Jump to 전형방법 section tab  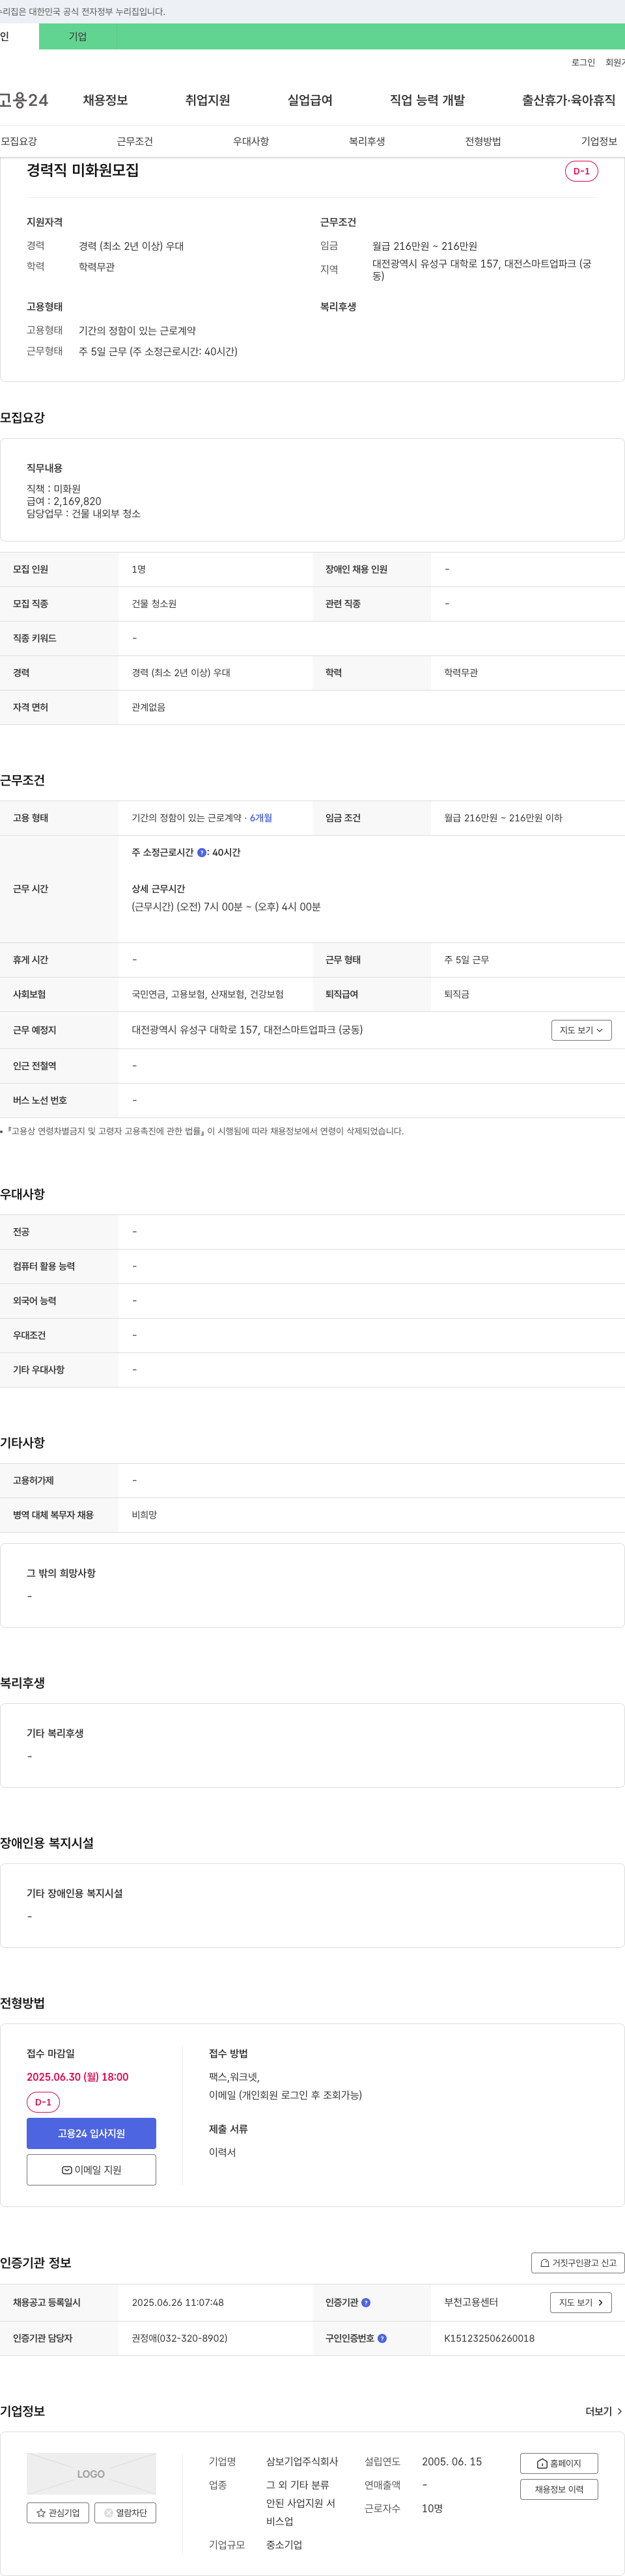483,141
